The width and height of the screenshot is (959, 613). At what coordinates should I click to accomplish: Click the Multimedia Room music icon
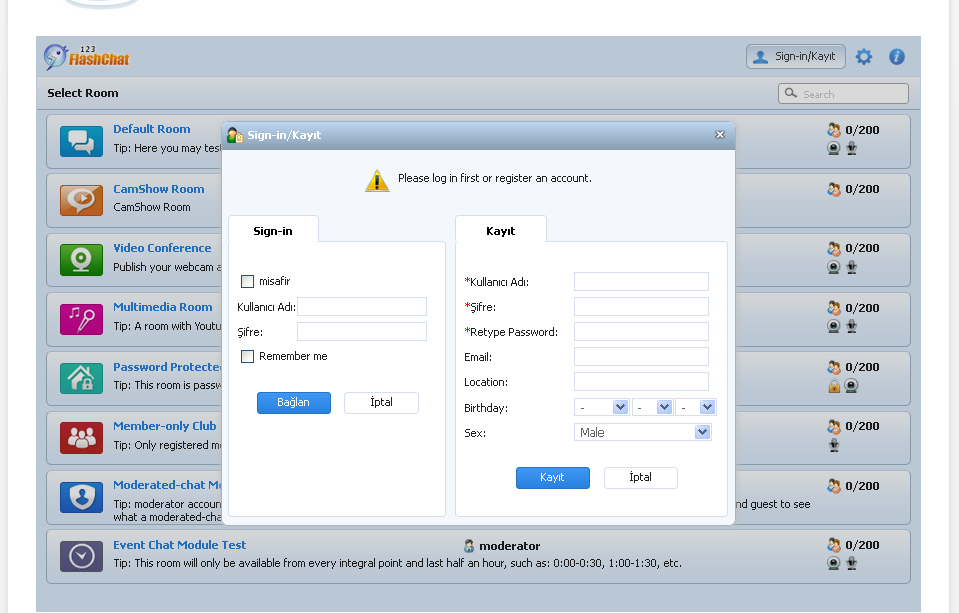coord(81,319)
